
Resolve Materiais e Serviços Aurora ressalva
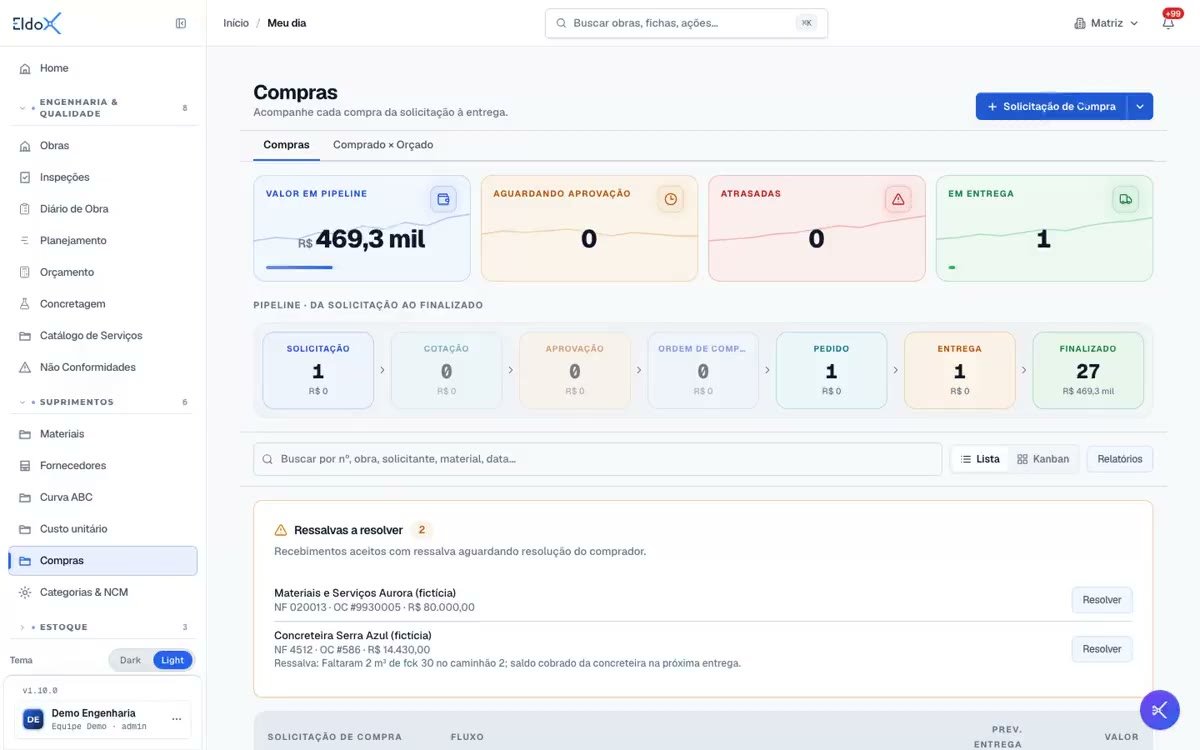click(1102, 600)
